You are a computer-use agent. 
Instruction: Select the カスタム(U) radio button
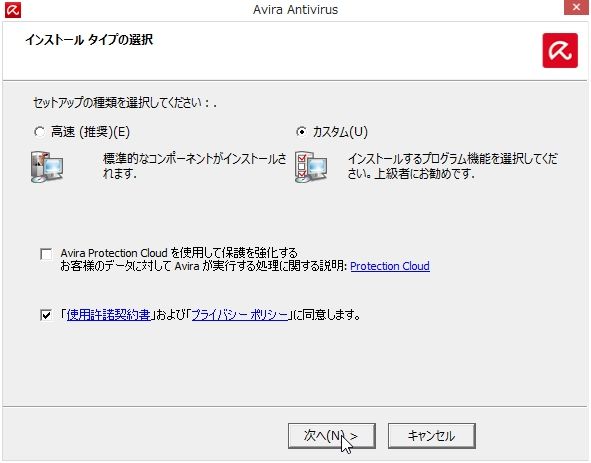301,132
